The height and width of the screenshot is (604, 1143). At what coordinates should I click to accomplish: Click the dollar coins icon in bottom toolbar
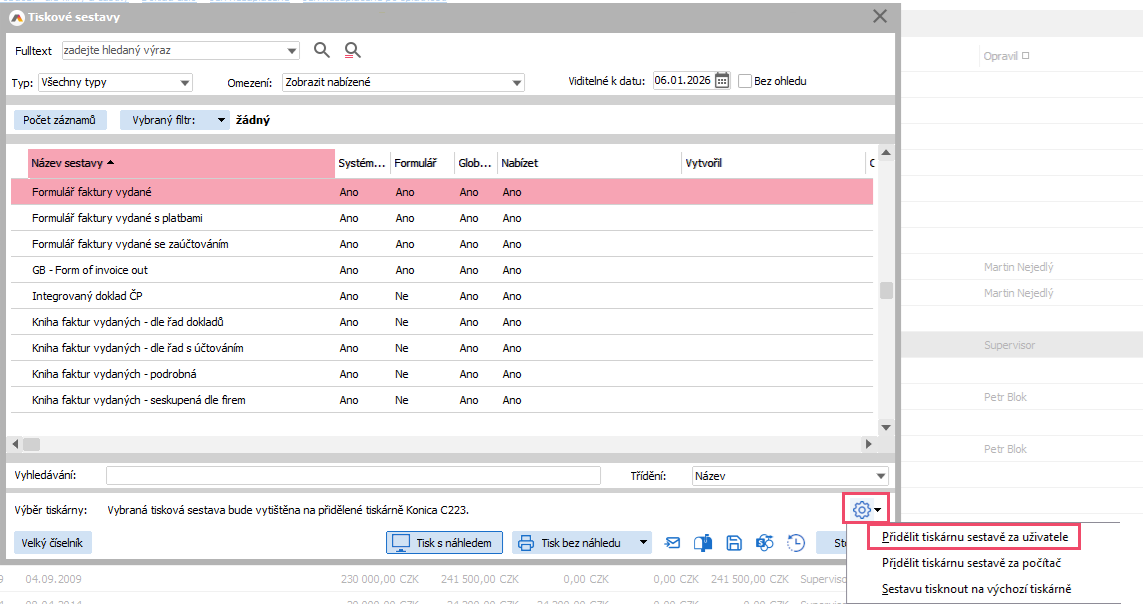coord(765,543)
